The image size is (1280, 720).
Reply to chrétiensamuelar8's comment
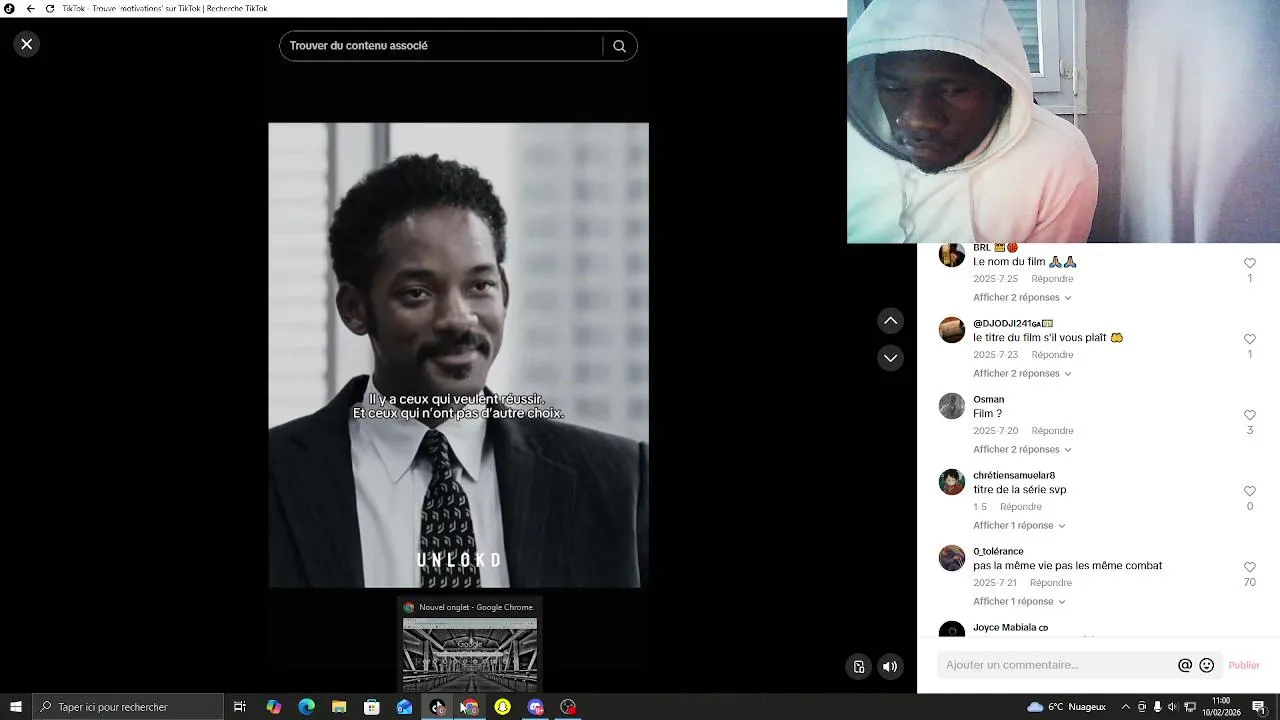(x=1021, y=507)
